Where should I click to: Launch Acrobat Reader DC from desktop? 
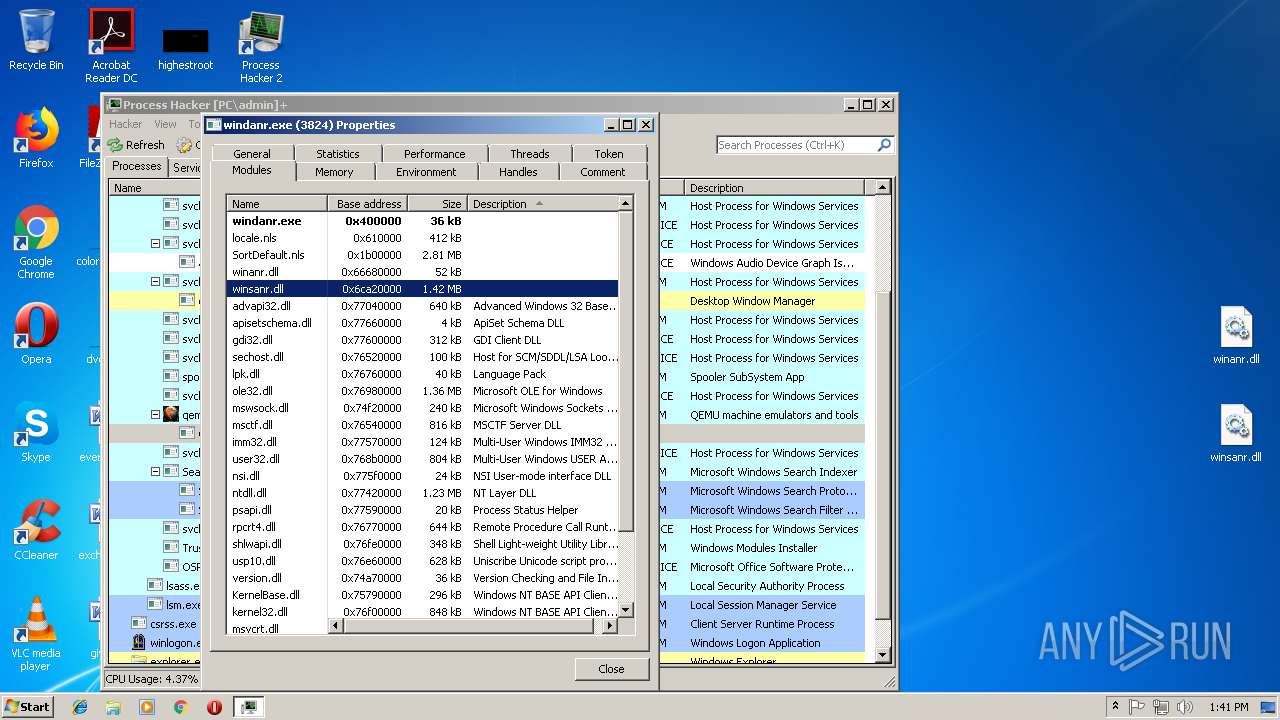pyautogui.click(x=111, y=46)
